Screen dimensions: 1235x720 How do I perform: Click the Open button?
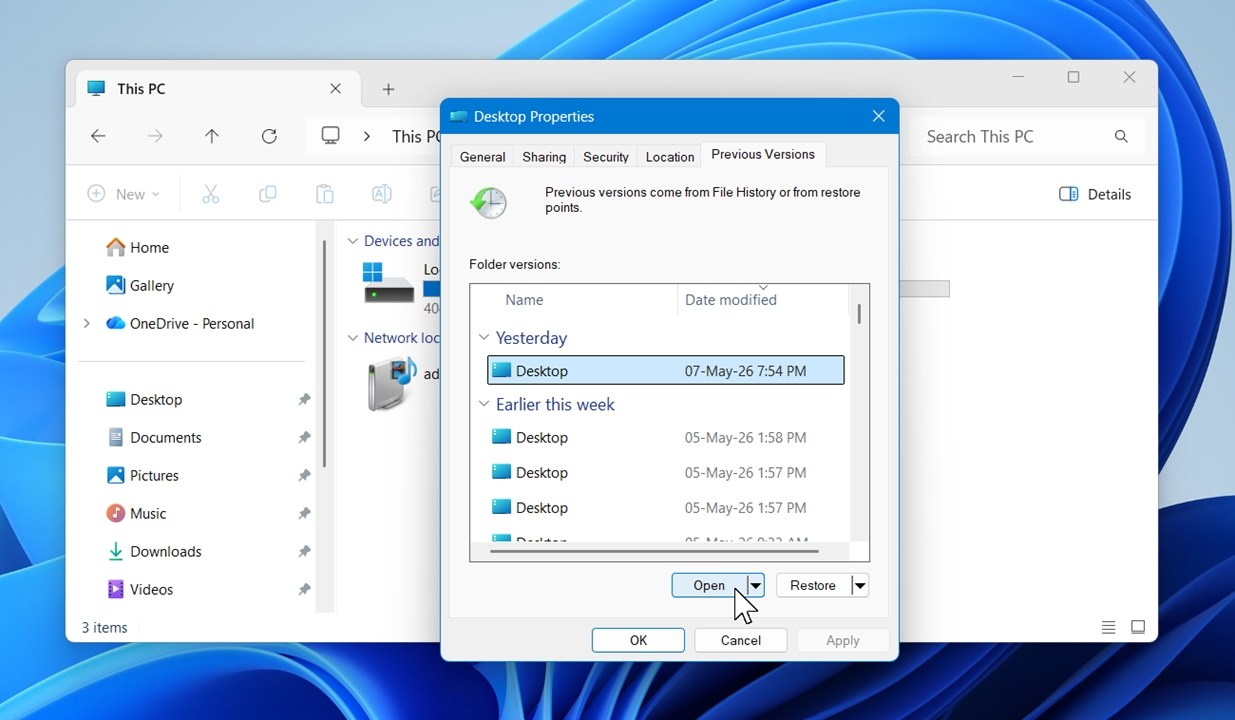[x=709, y=585]
